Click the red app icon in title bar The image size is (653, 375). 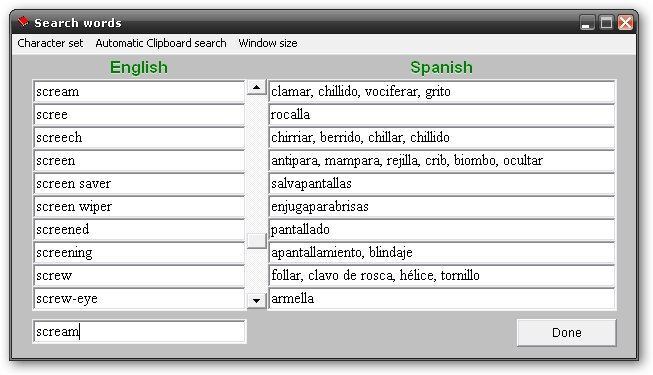click(23, 22)
